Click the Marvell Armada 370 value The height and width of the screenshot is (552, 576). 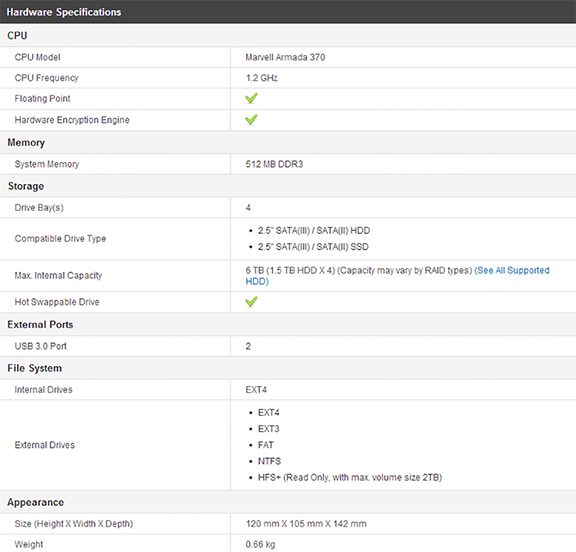pos(285,57)
